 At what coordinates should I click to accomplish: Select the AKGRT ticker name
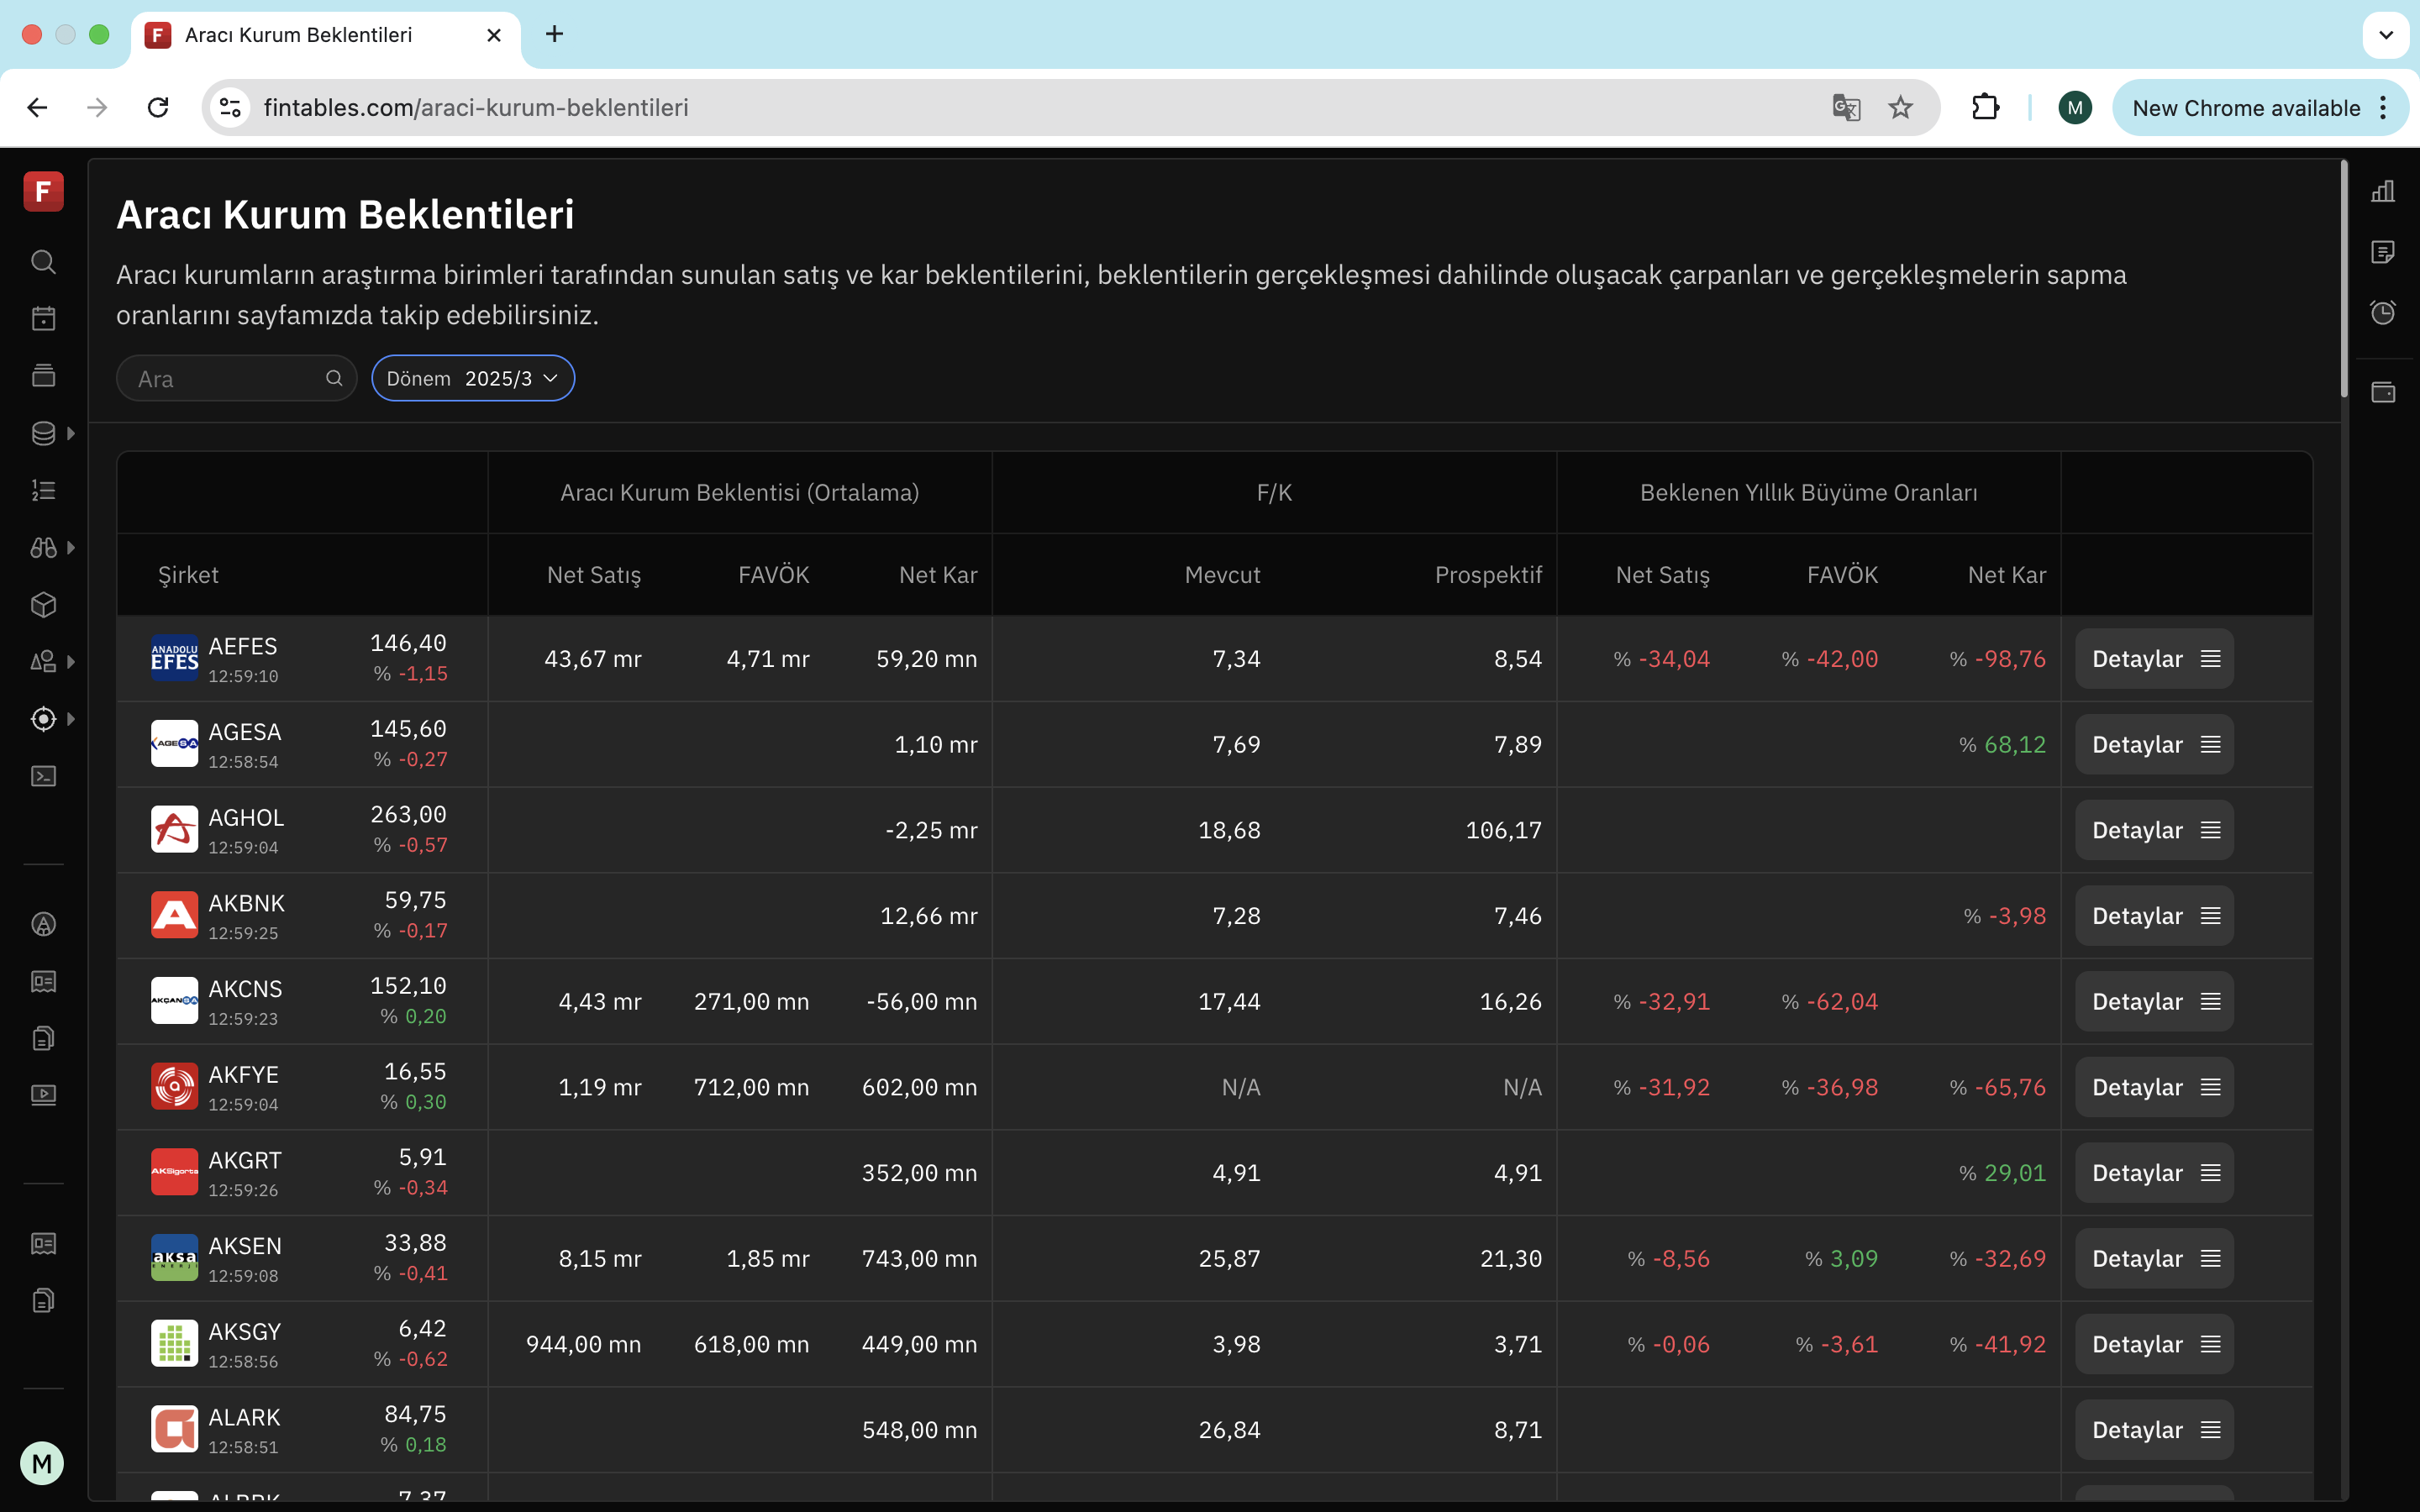(245, 1160)
